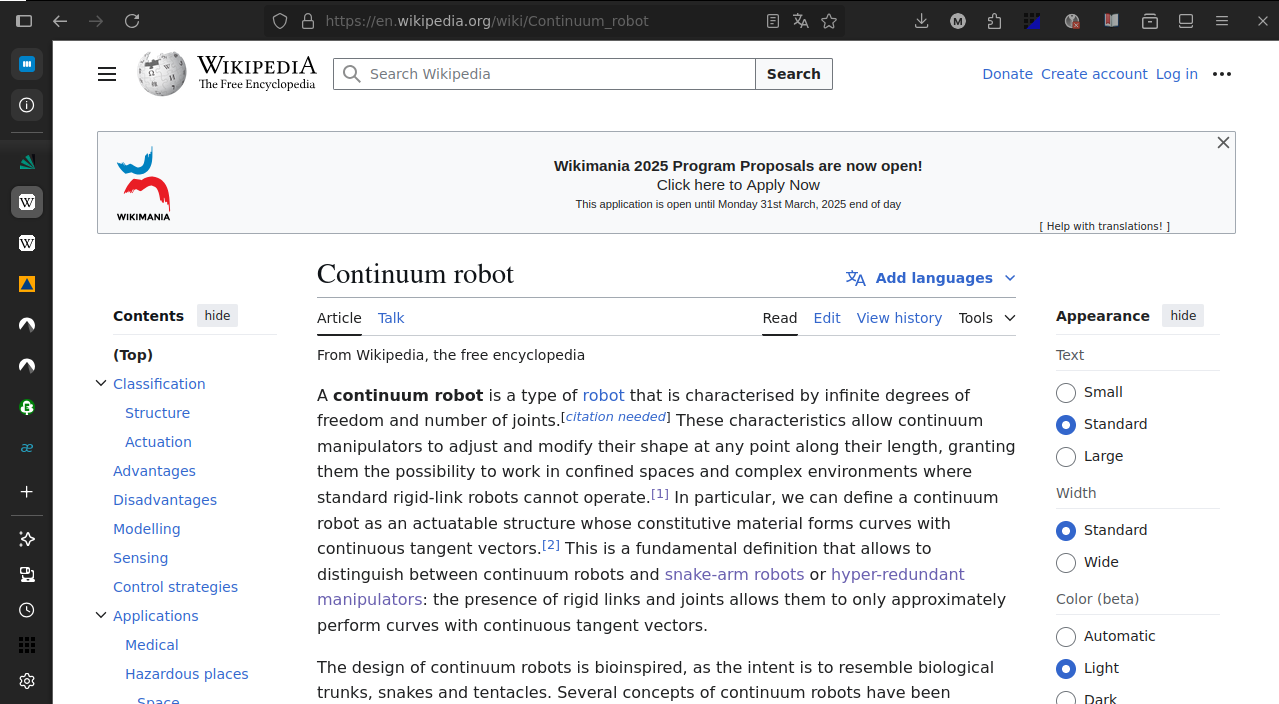
Task: Click Click here to Apply Now banner link
Action: coord(738,185)
